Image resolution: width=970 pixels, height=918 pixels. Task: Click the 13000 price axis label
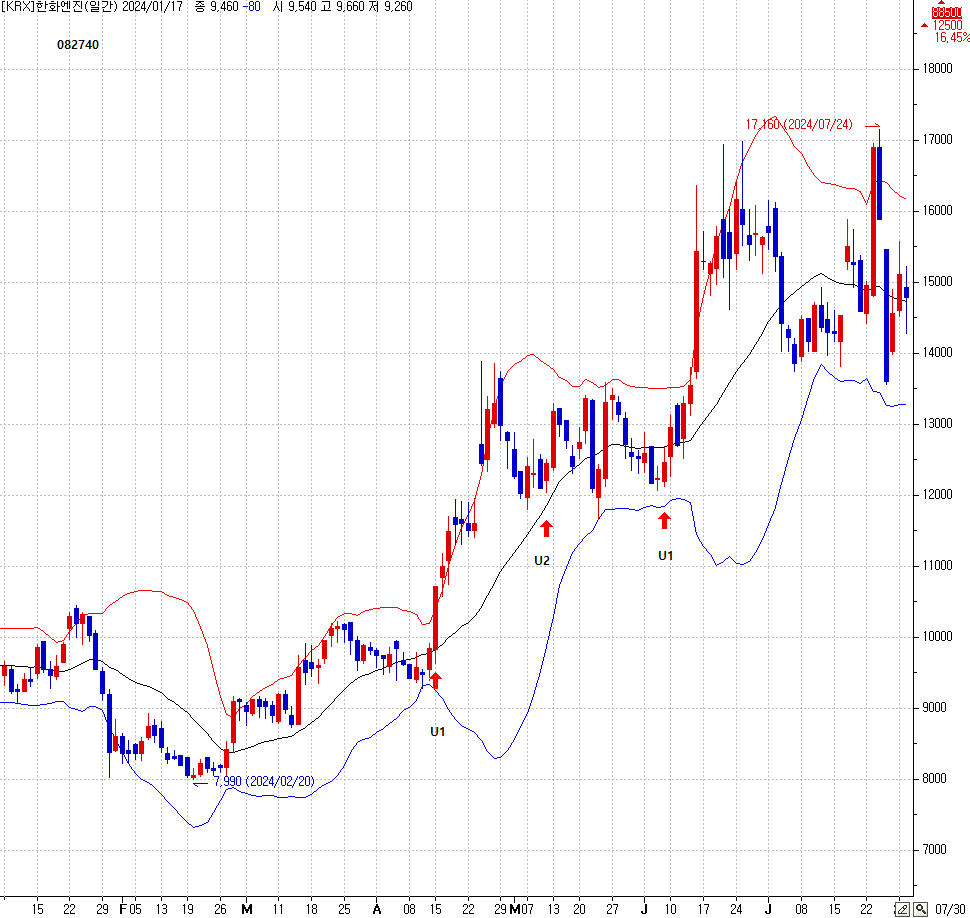937,424
